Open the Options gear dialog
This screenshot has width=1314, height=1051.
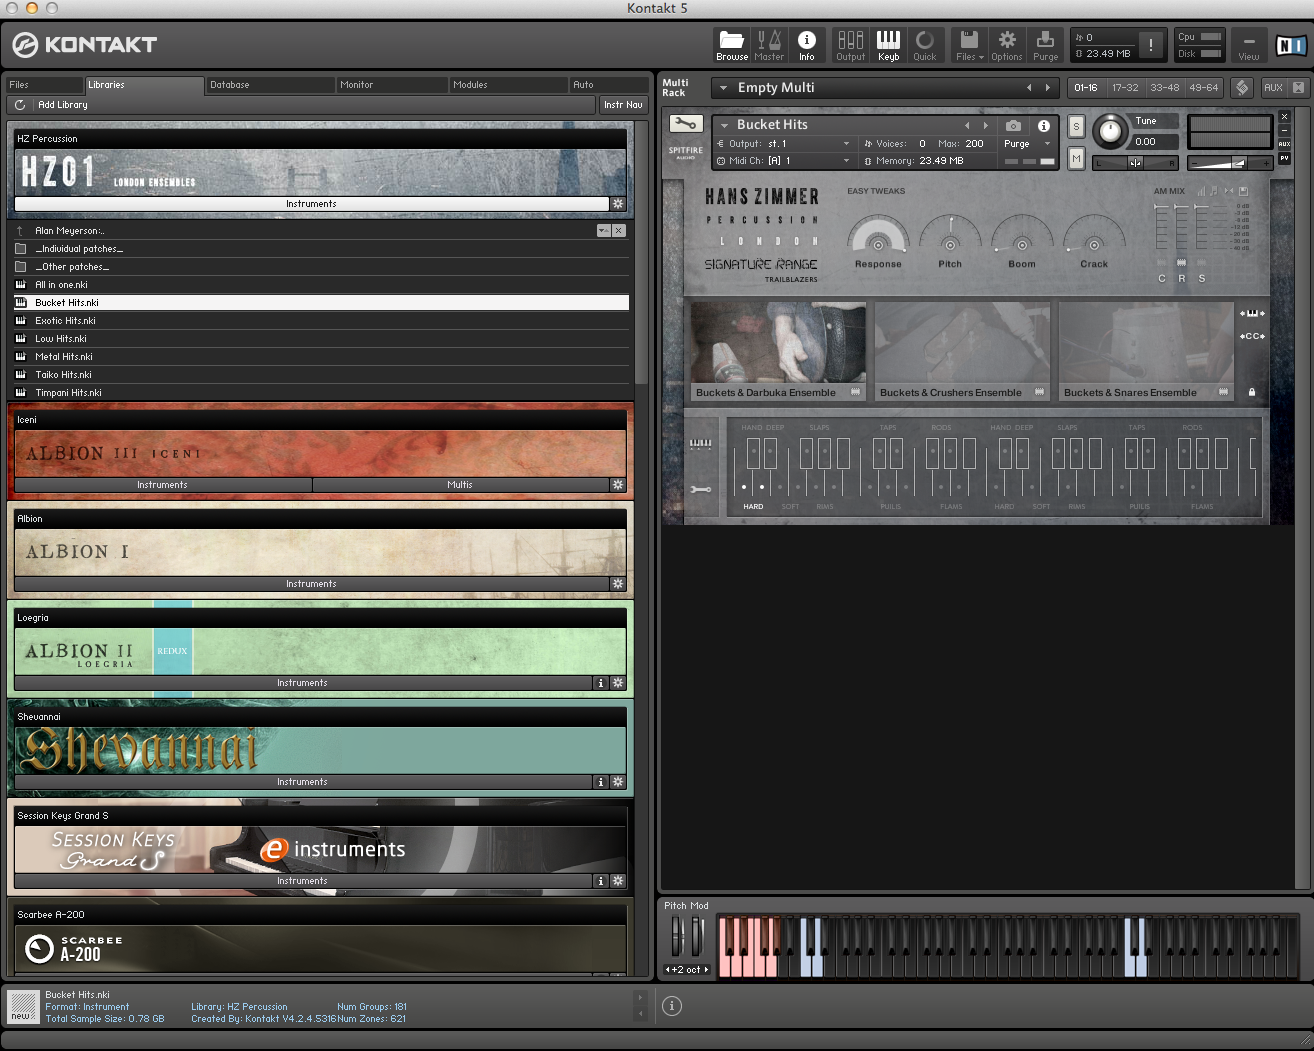tap(1007, 45)
